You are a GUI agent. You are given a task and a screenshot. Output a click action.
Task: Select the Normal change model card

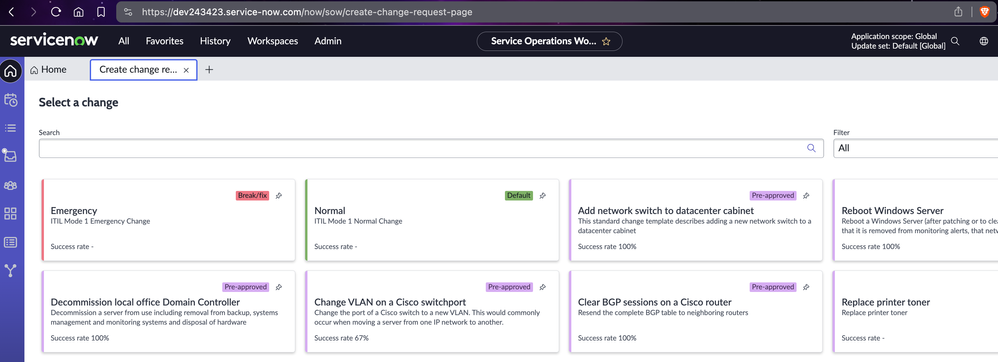[x=432, y=220]
